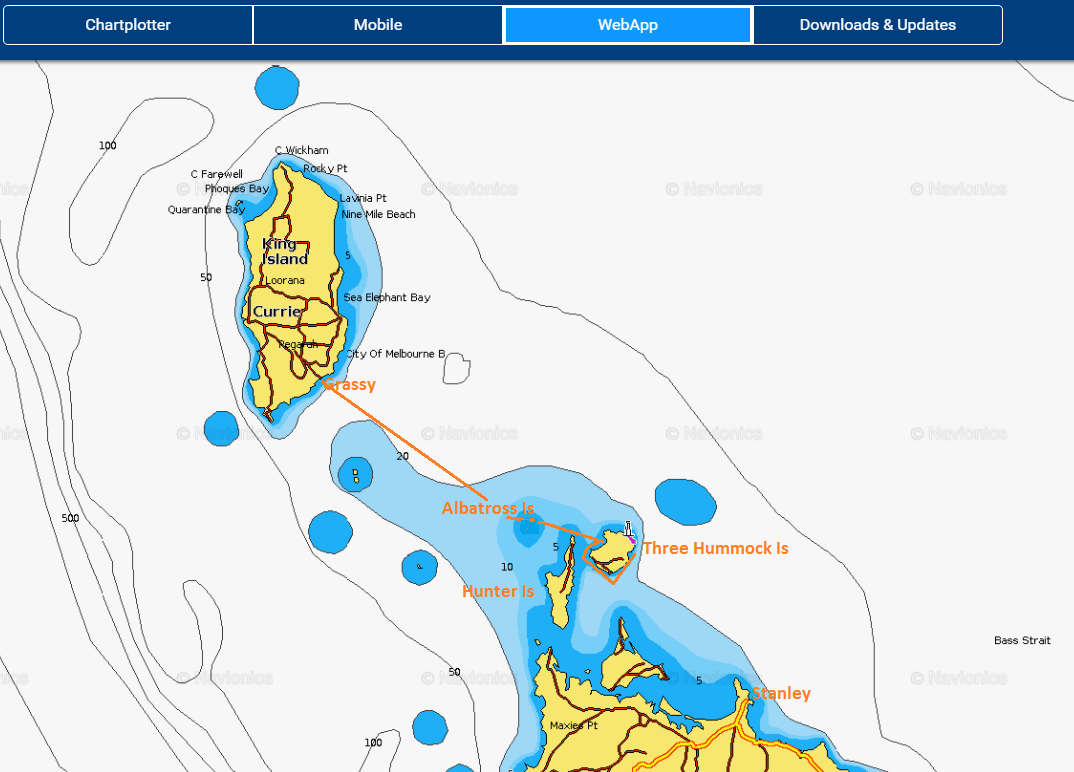Click the King Island map label
Screen dimensions: 1074x772
point(284,252)
